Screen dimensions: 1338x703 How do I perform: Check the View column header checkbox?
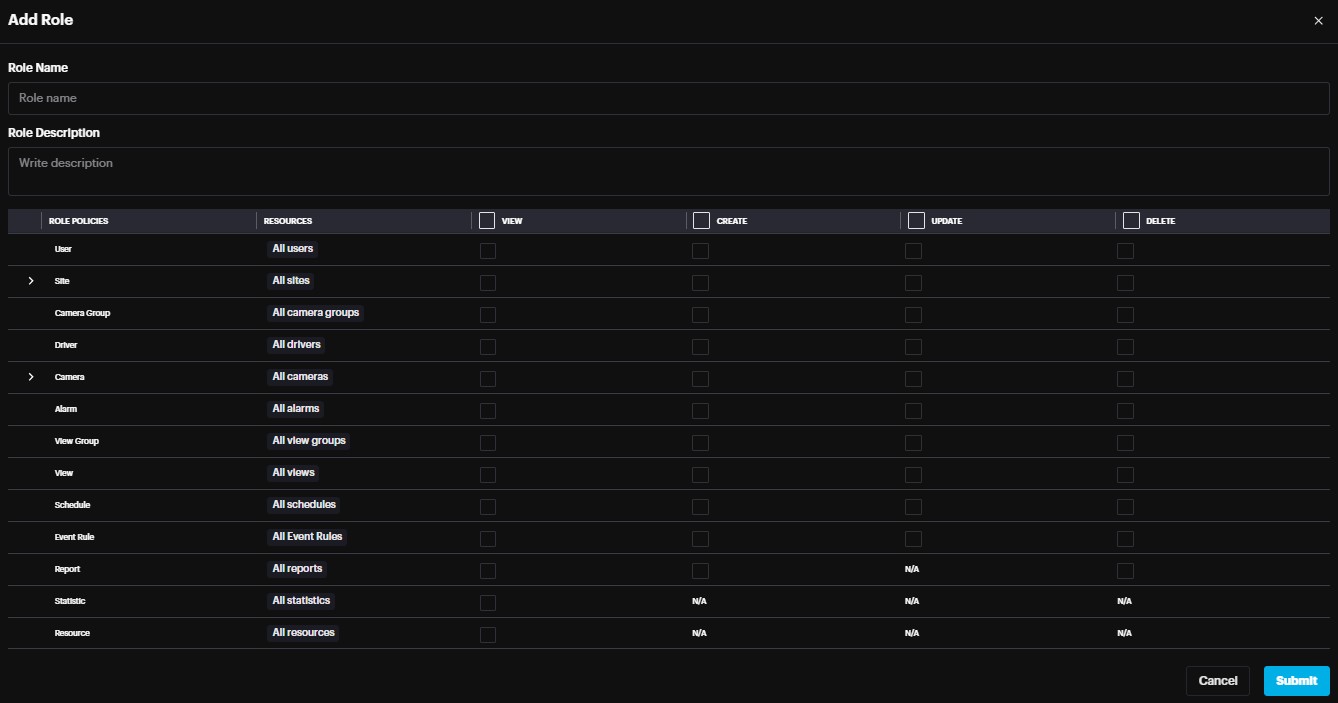click(487, 220)
